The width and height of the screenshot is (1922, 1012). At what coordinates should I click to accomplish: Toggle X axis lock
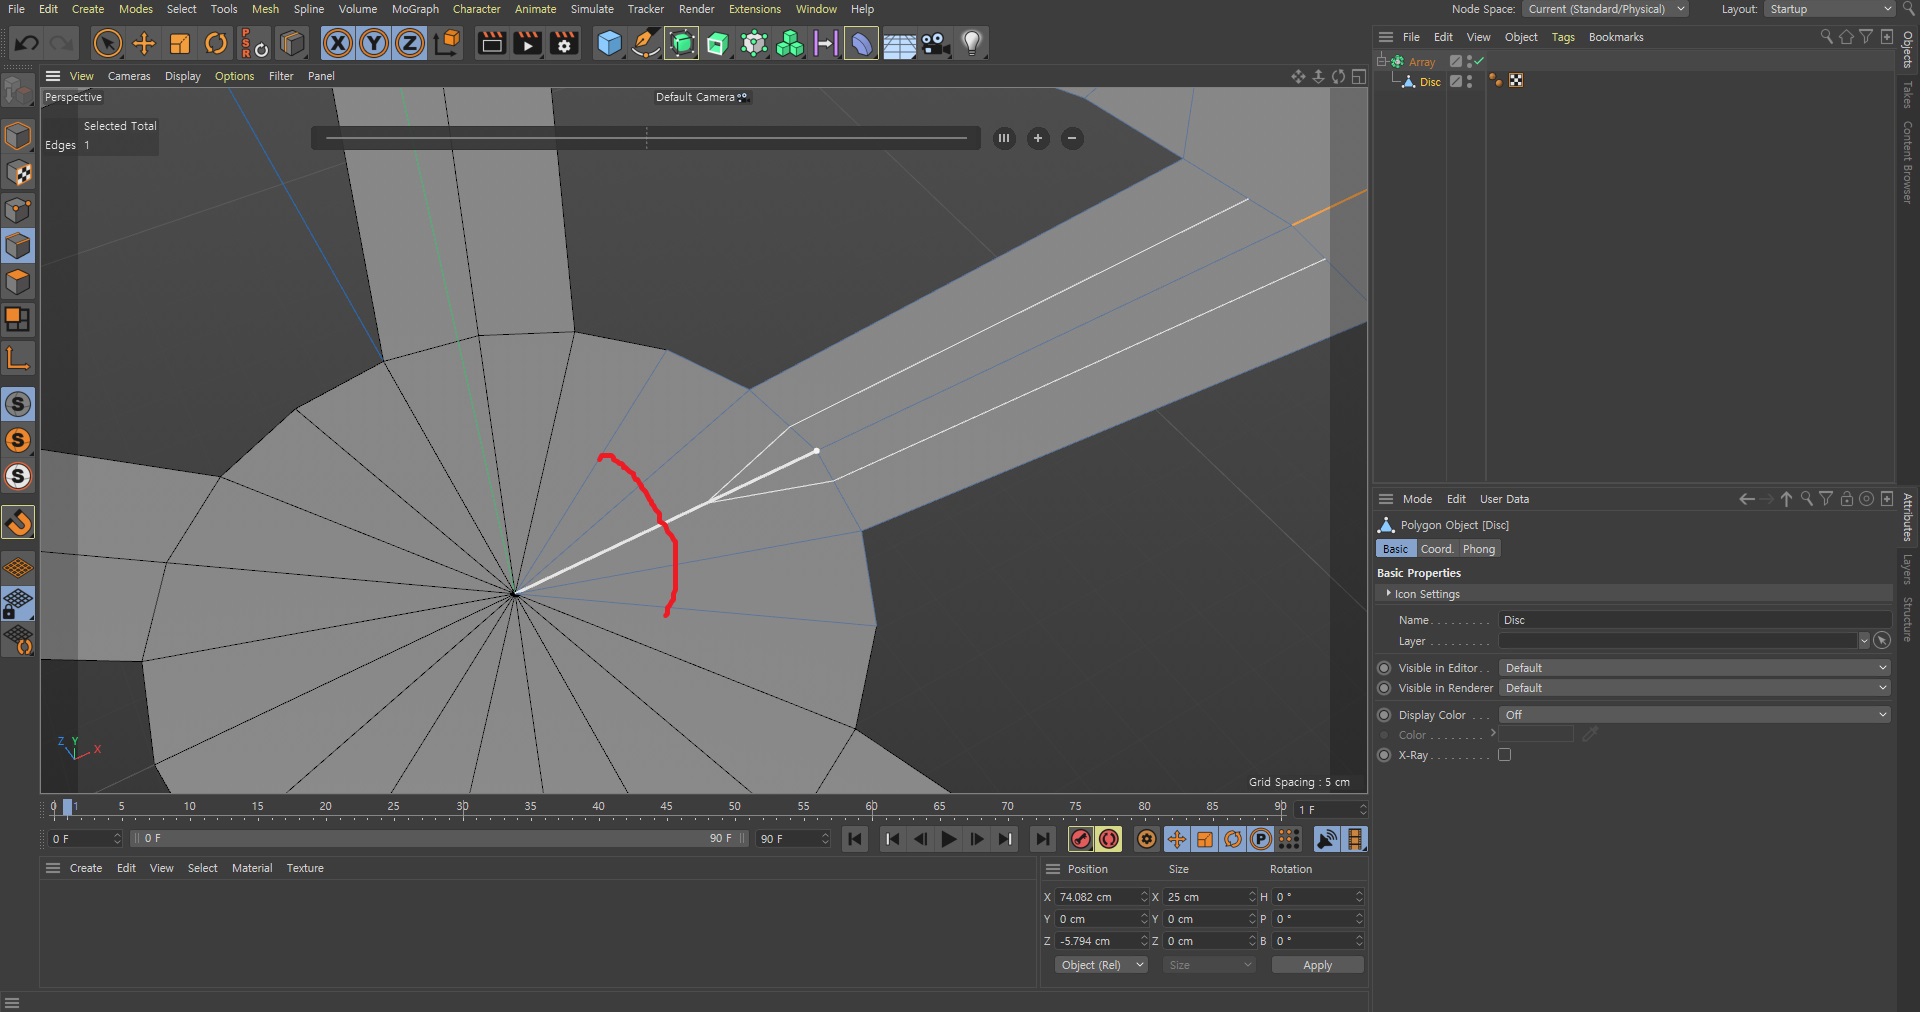click(338, 43)
